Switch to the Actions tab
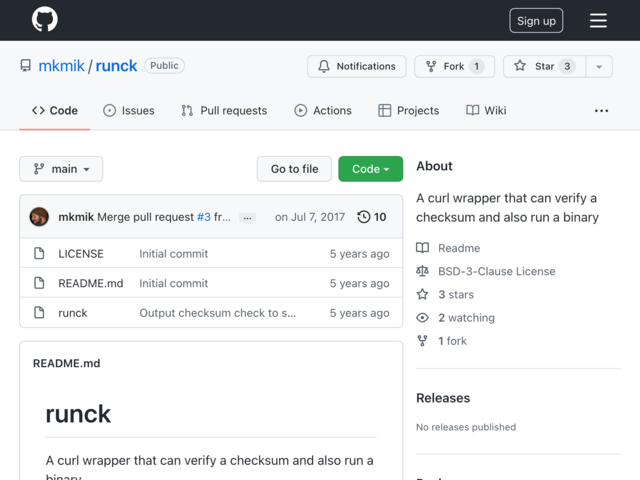 point(323,111)
